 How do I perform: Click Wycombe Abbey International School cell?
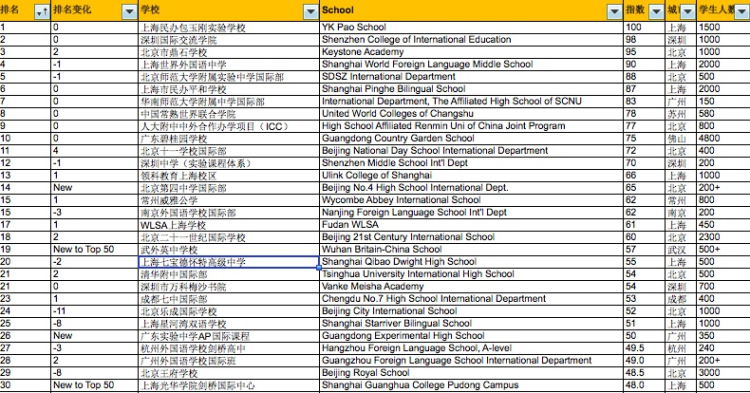click(472, 200)
